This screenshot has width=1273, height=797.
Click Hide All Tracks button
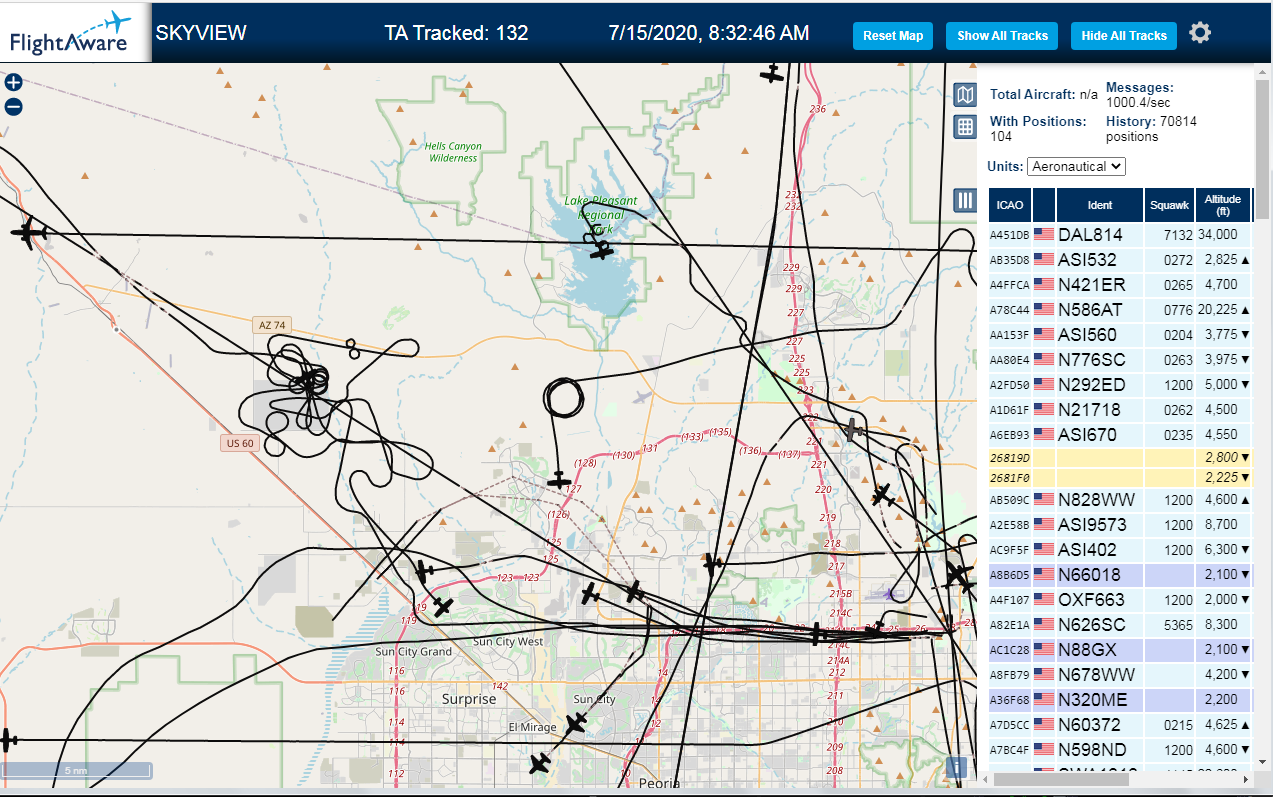[x=1124, y=35]
